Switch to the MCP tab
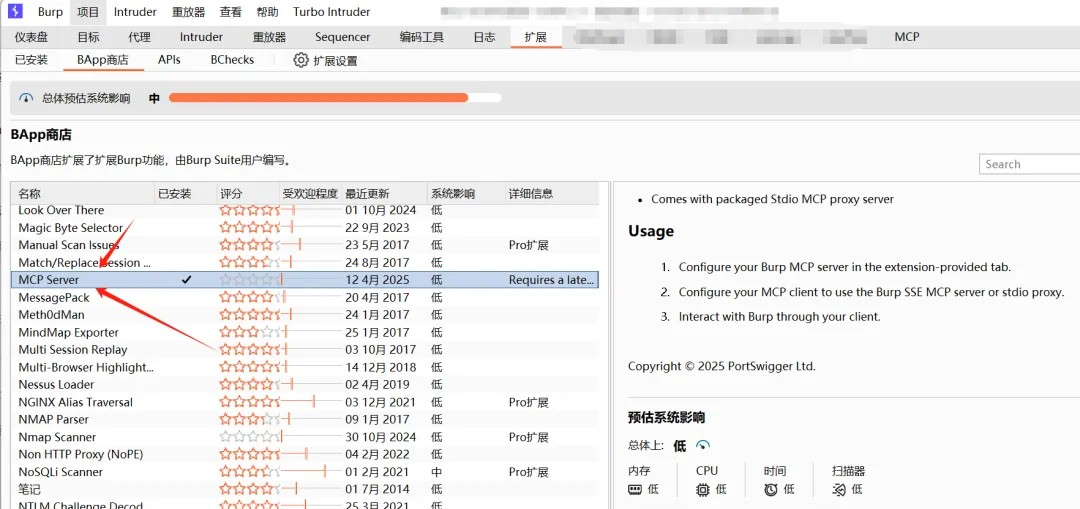1080x509 pixels. pos(906,37)
